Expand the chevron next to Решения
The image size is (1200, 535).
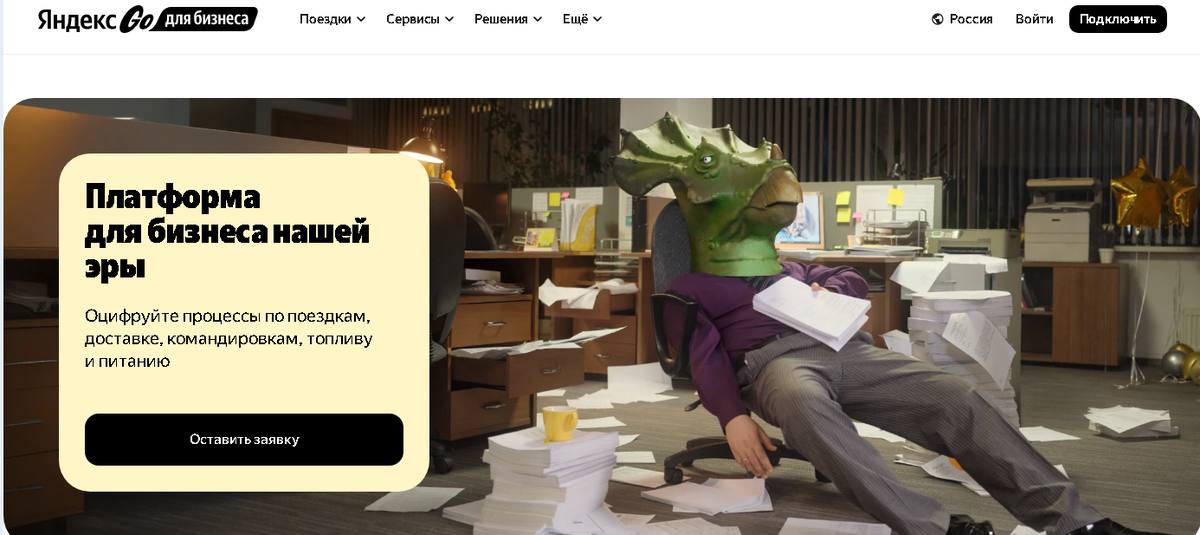pos(537,19)
